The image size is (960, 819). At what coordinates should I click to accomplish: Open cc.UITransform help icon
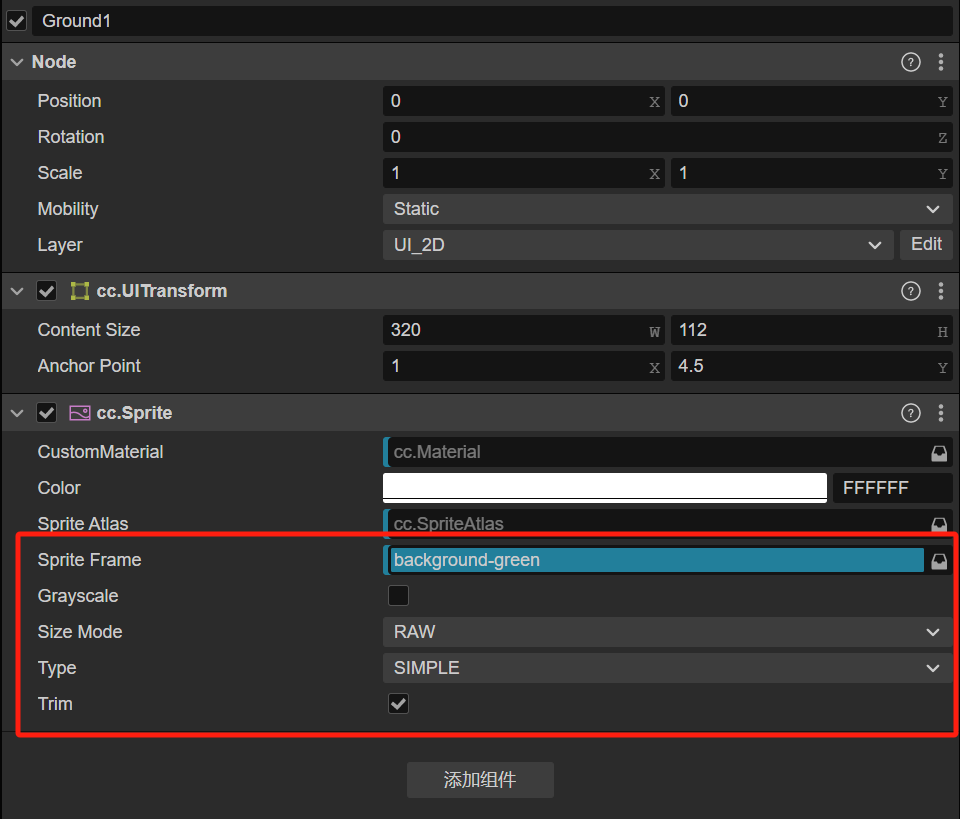(910, 291)
